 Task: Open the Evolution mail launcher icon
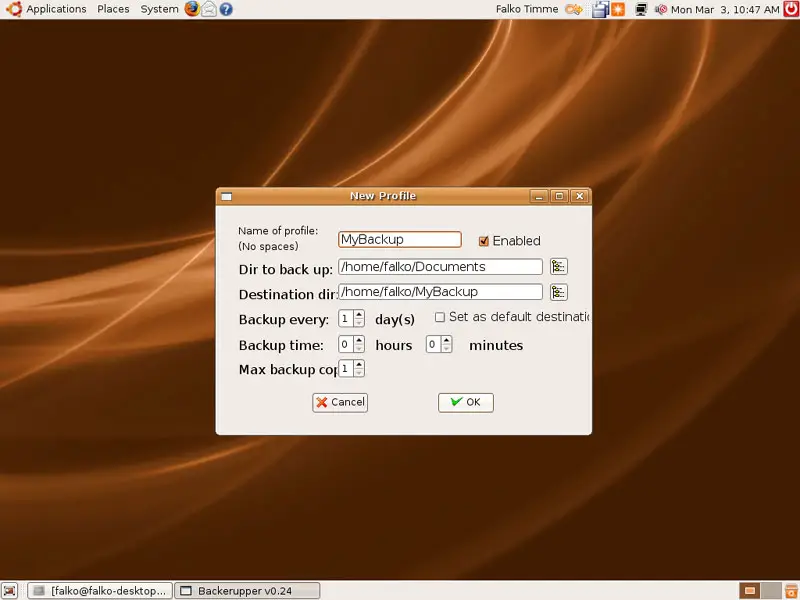(x=209, y=9)
